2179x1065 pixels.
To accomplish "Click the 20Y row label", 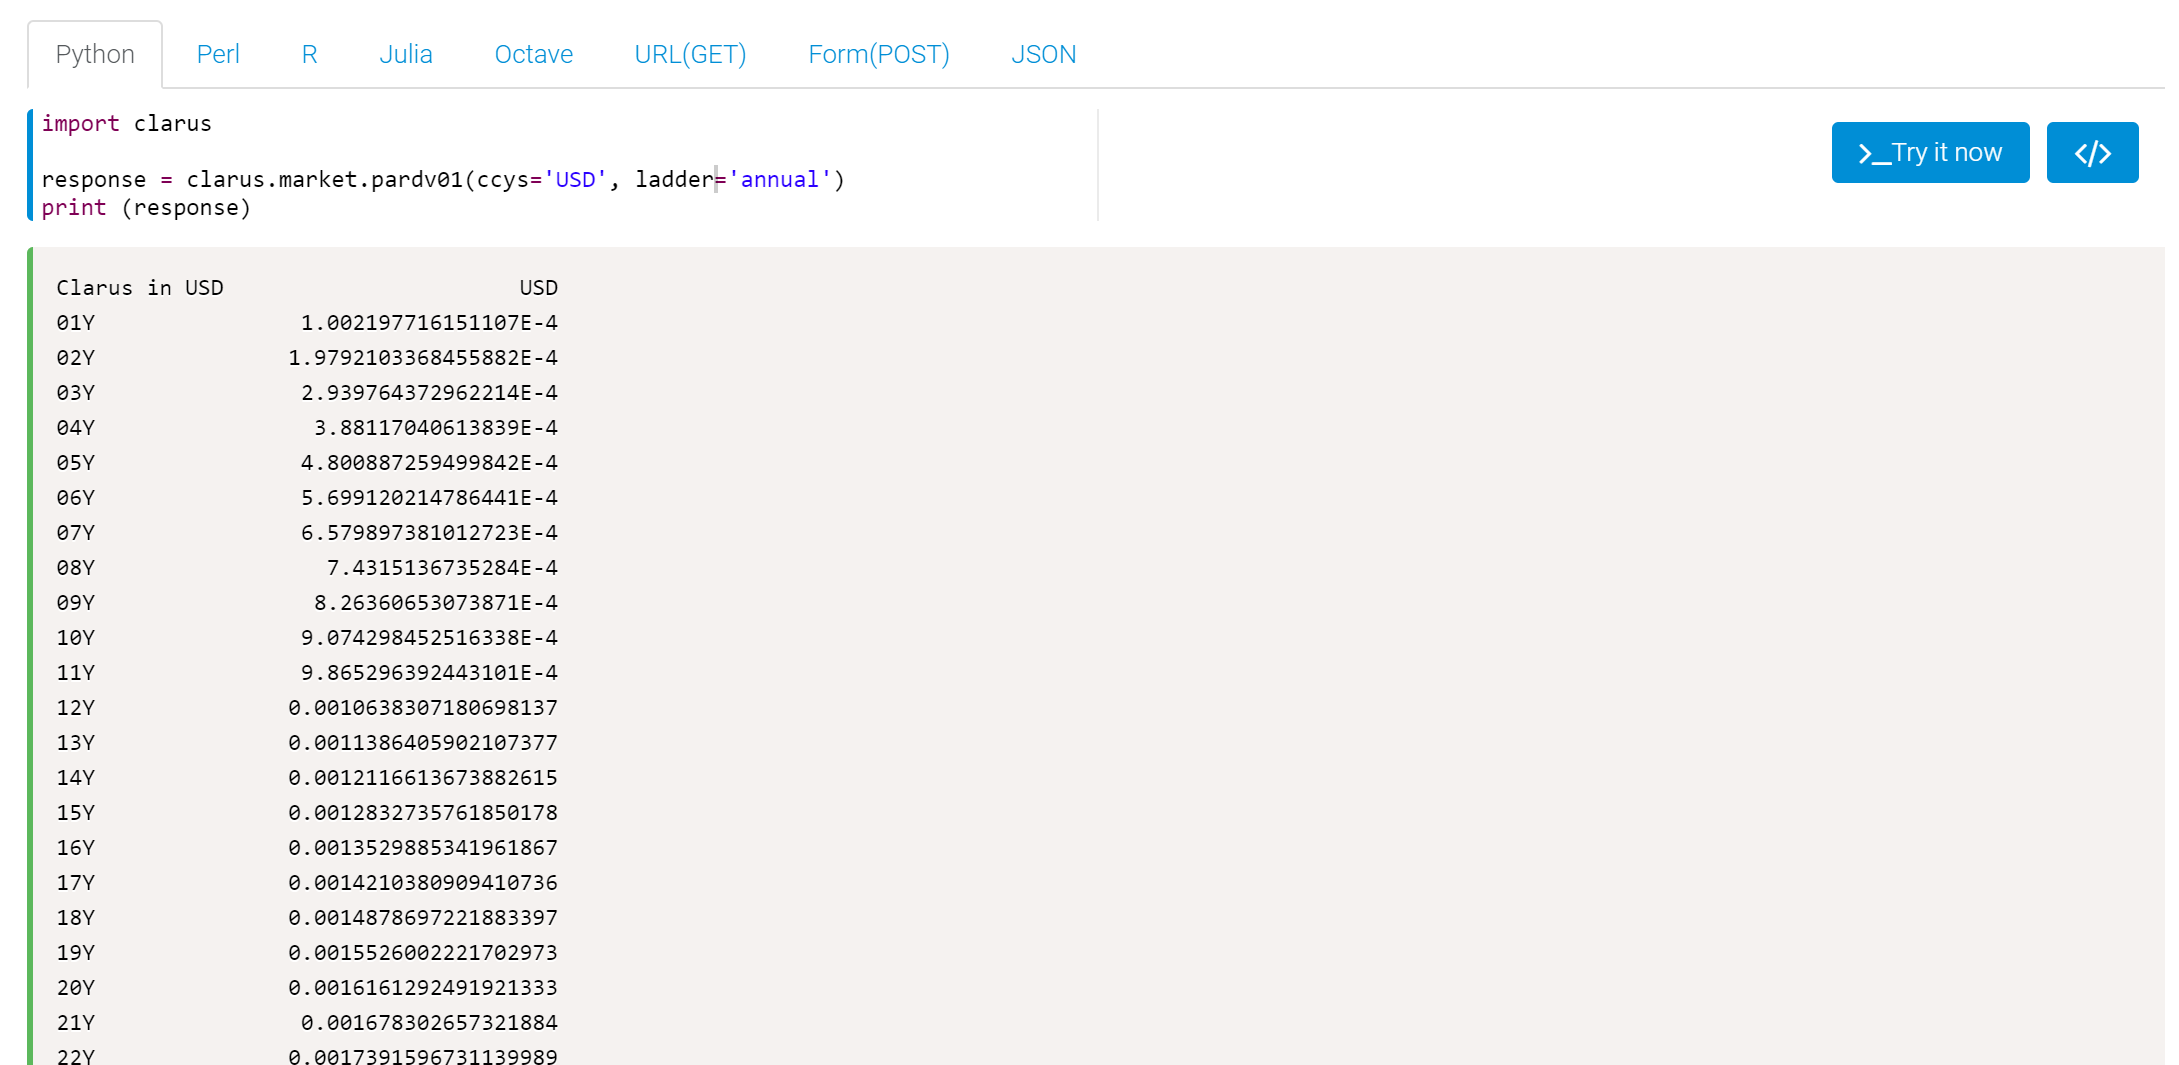I will (76, 988).
